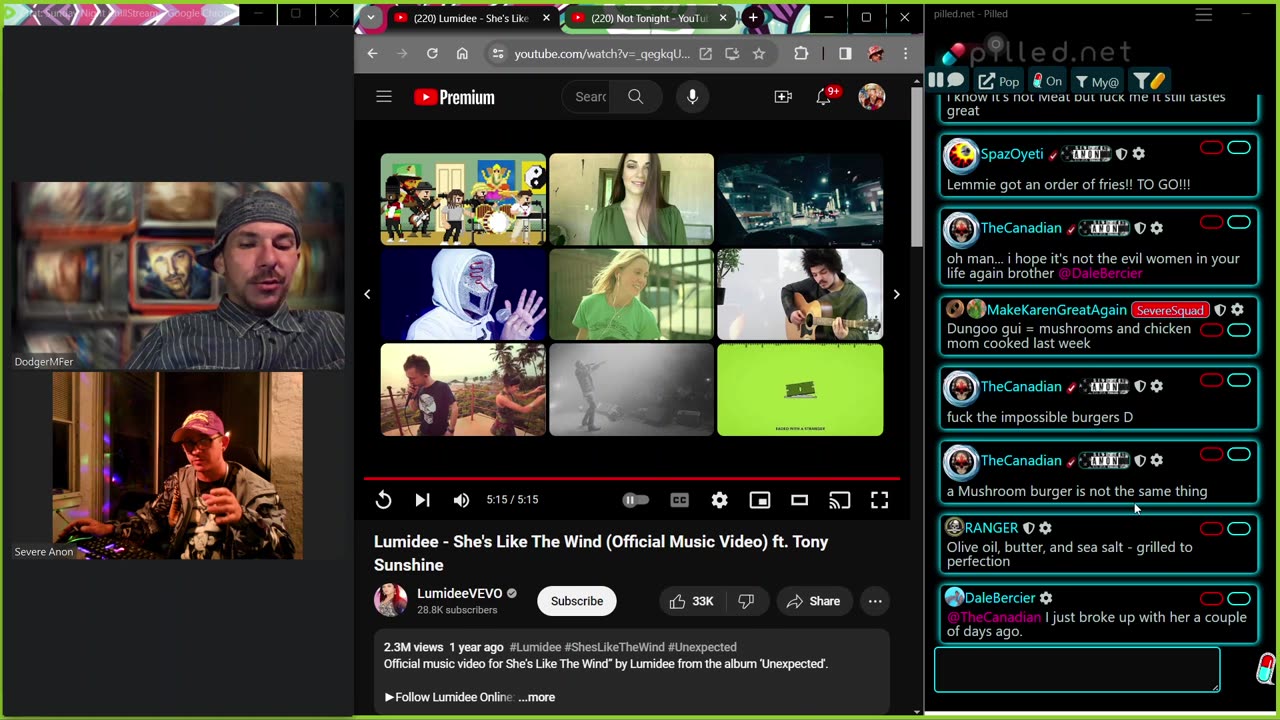Toggle the Pilled 'On' button
Screen dimensions: 1280x720
pos(1048,81)
